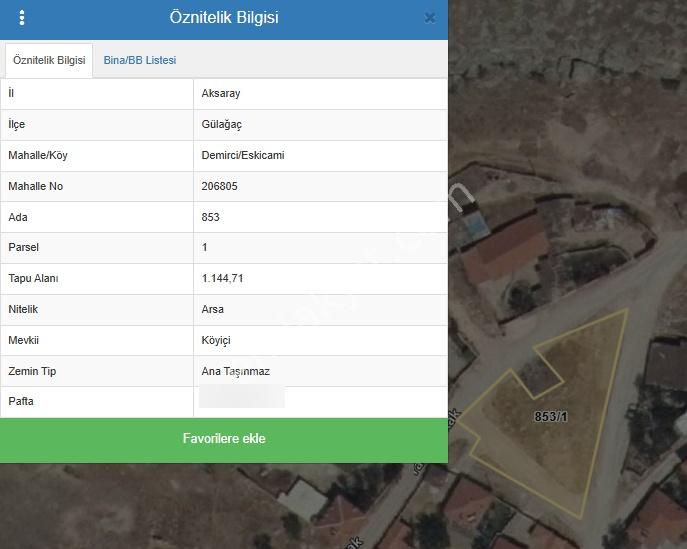Click the Tapu Alanı value 1.144,71

222,278
